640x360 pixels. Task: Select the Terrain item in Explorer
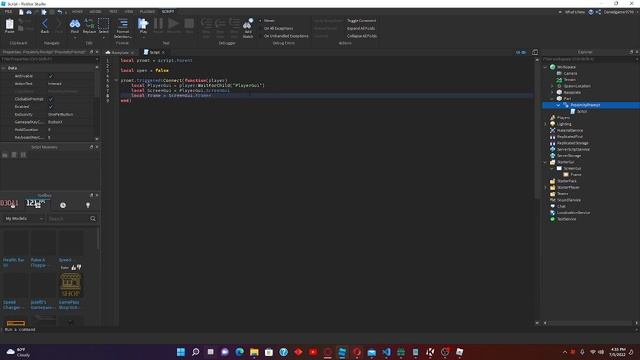pos(569,80)
